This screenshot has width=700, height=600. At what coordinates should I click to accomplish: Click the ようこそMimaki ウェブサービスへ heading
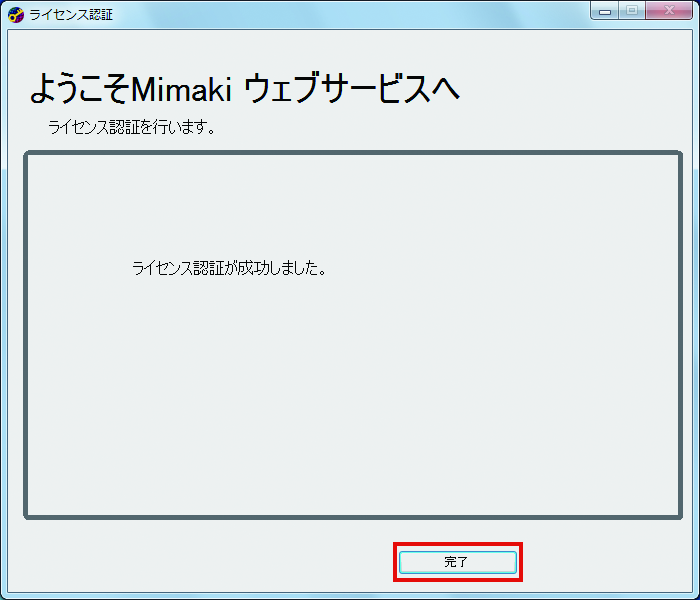point(245,88)
